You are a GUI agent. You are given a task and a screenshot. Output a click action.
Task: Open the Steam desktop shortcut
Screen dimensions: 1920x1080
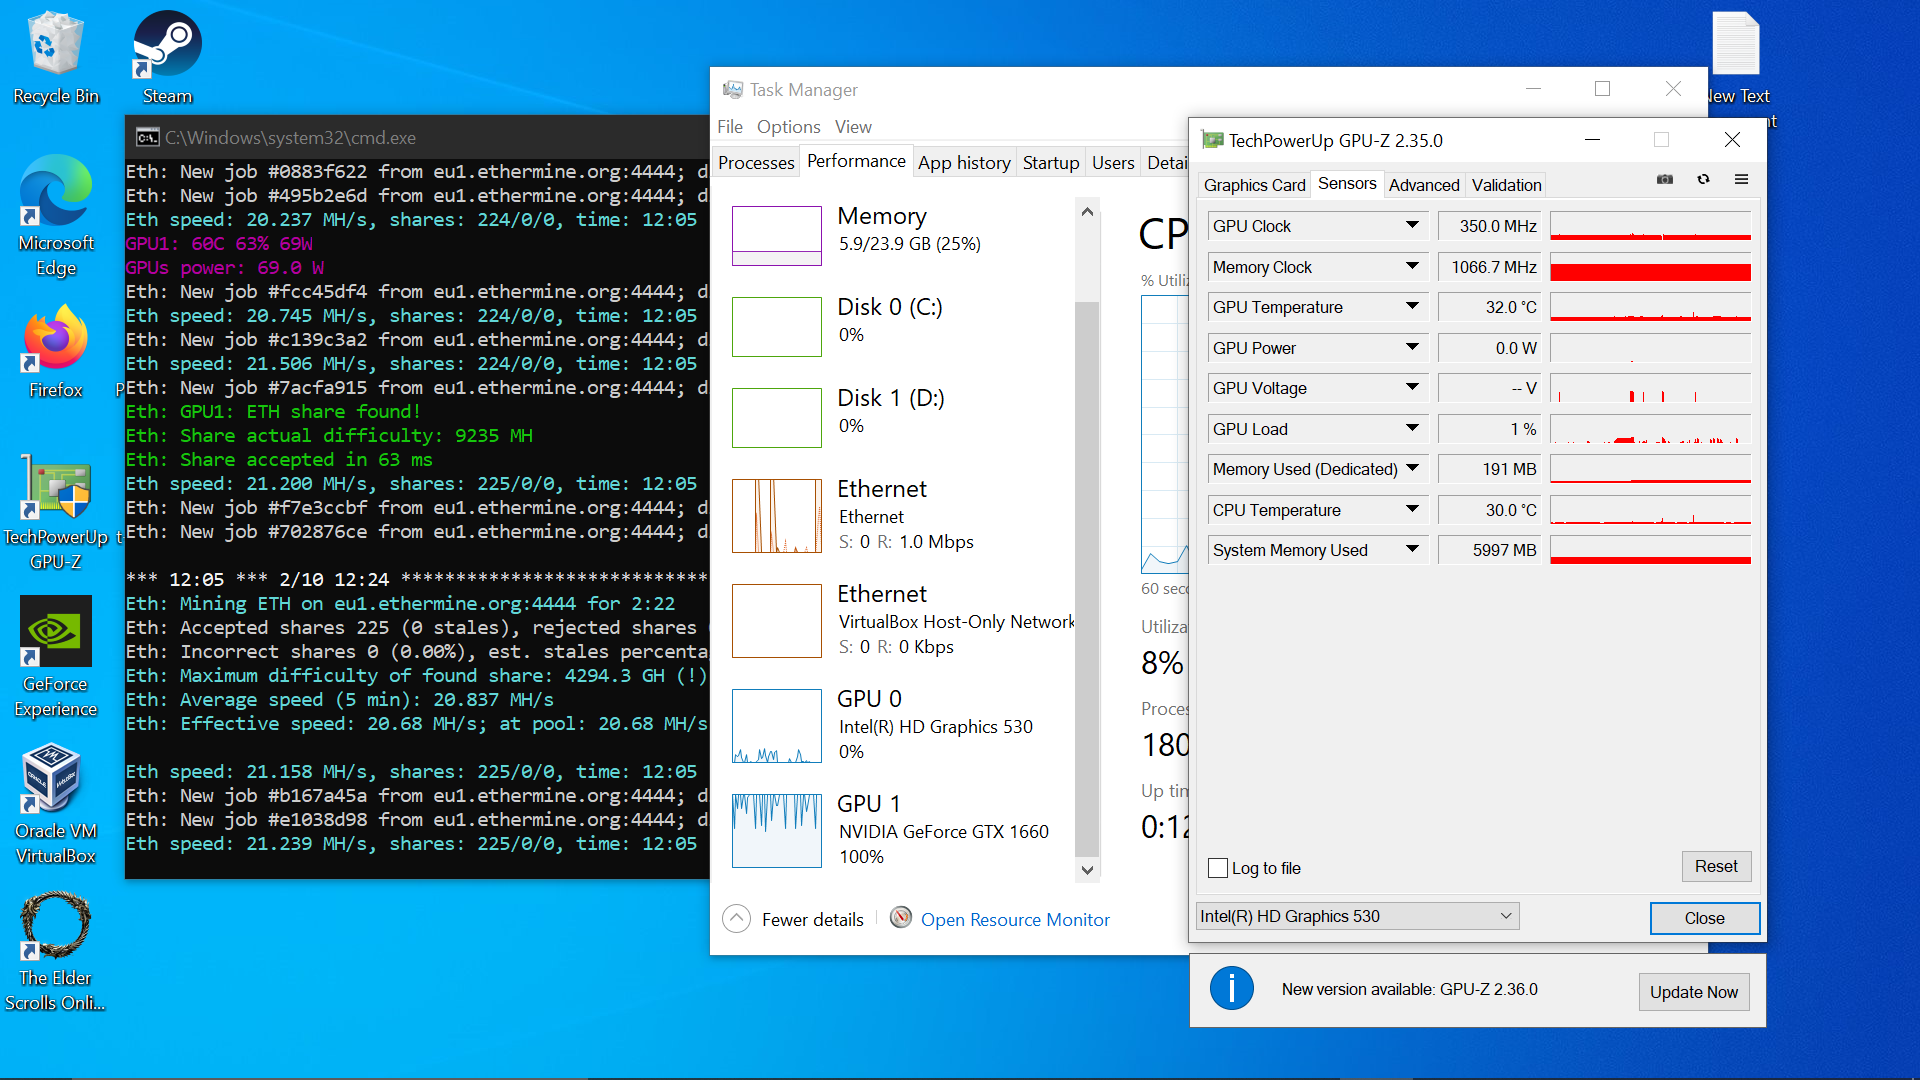point(167,57)
